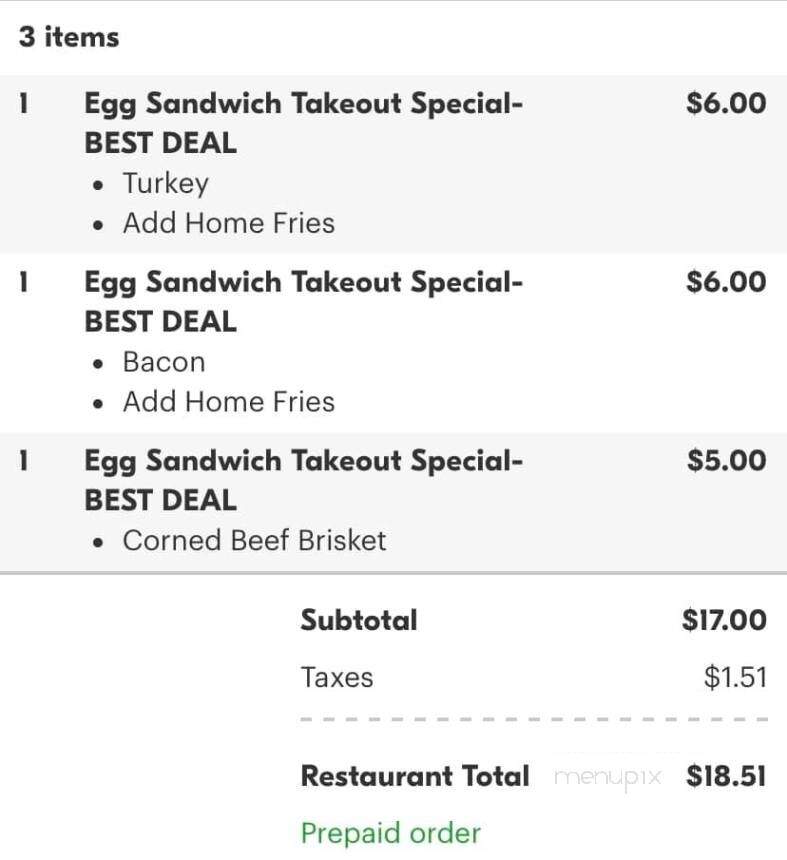Click the Turkey option text
Viewport: 787px width, 860px height.
click(166, 183)
